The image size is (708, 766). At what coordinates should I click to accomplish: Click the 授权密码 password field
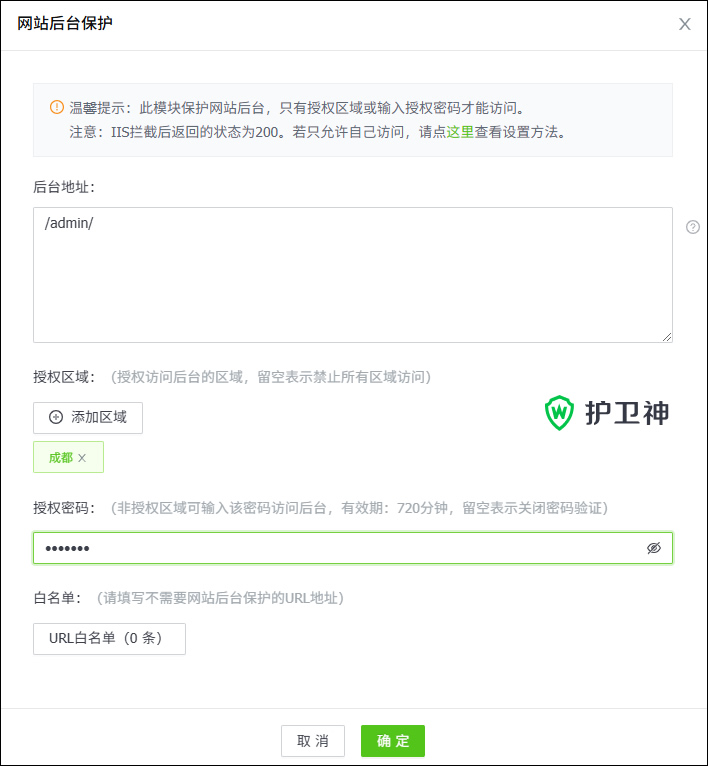click(353, 548)
